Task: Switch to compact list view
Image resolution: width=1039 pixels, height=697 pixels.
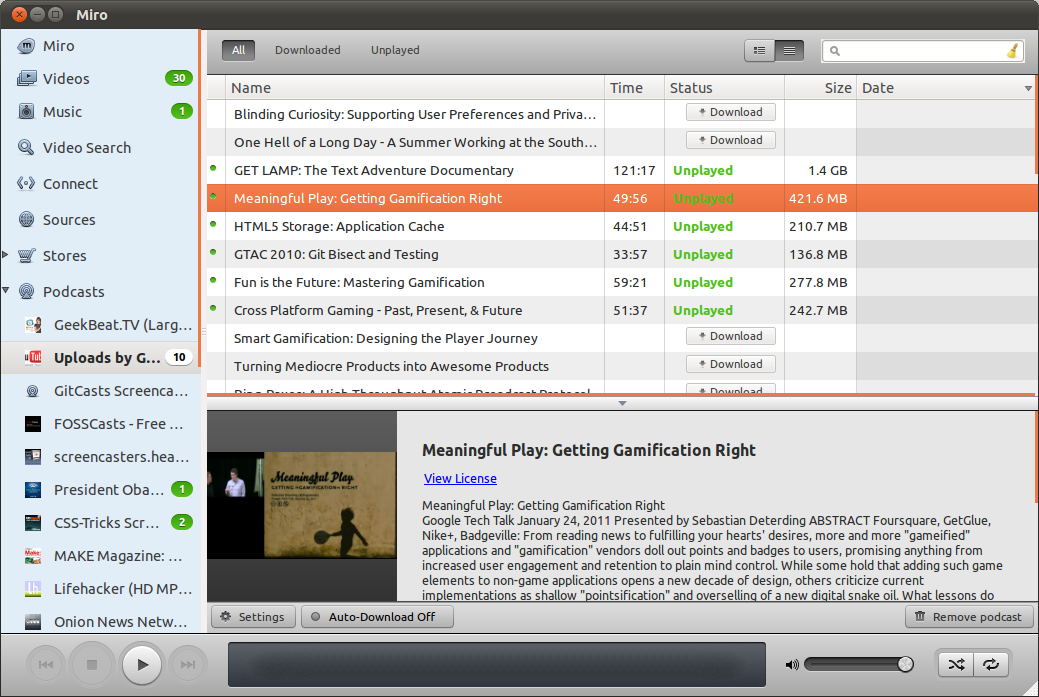Action: tap(789, 50)
